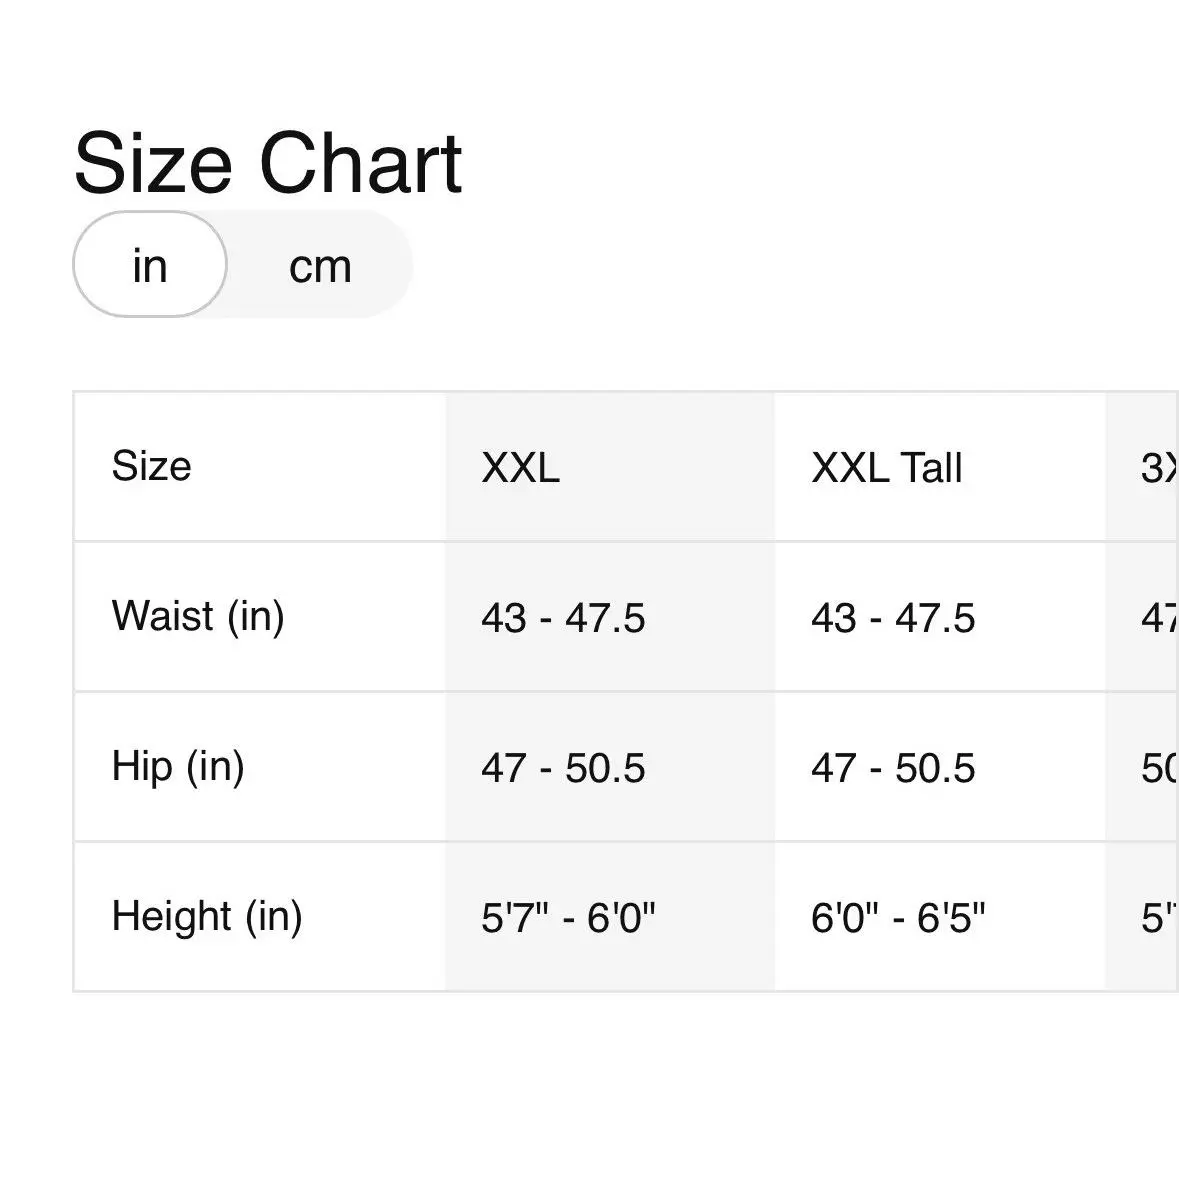Click the Waist (in) row label

(198, 616)
